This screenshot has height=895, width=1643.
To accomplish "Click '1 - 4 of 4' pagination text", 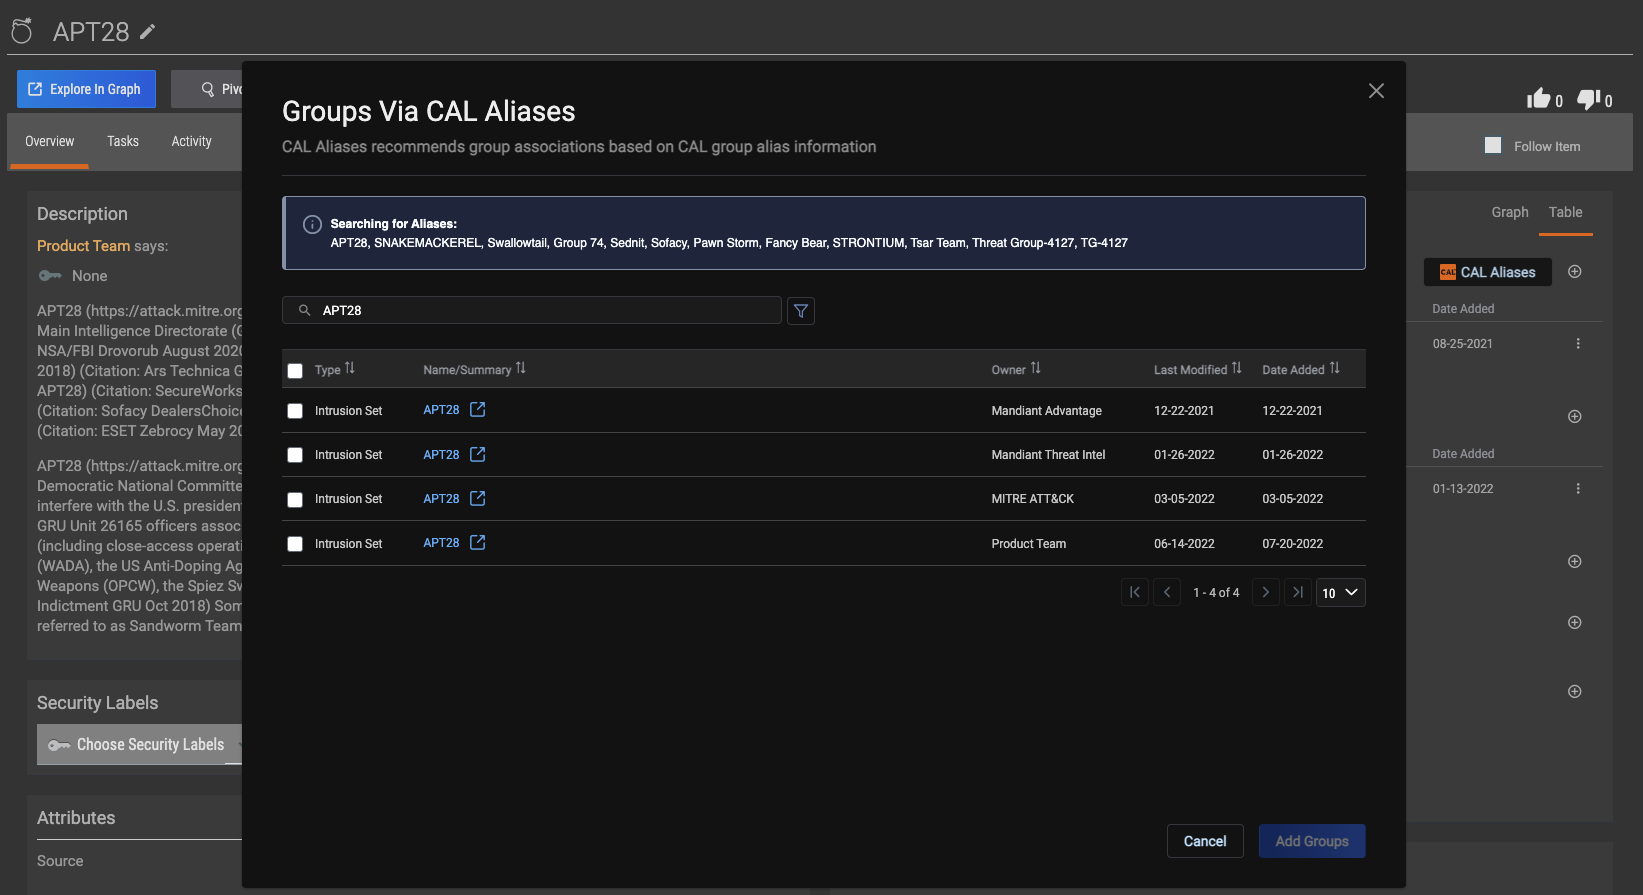I will pos(1216,592).
